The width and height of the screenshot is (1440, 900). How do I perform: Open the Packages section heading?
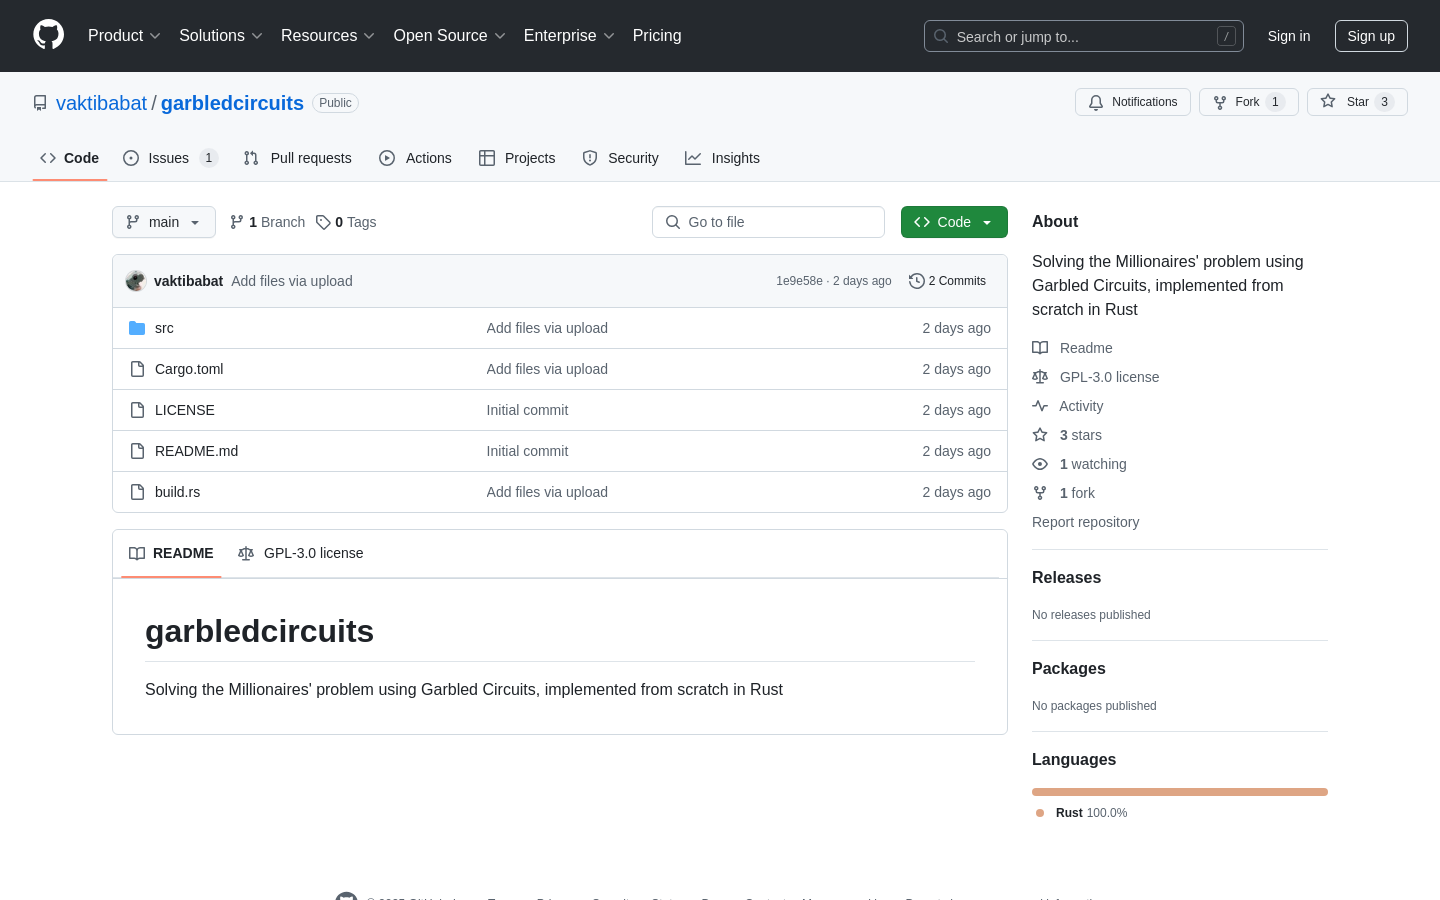pos(1068,669)
